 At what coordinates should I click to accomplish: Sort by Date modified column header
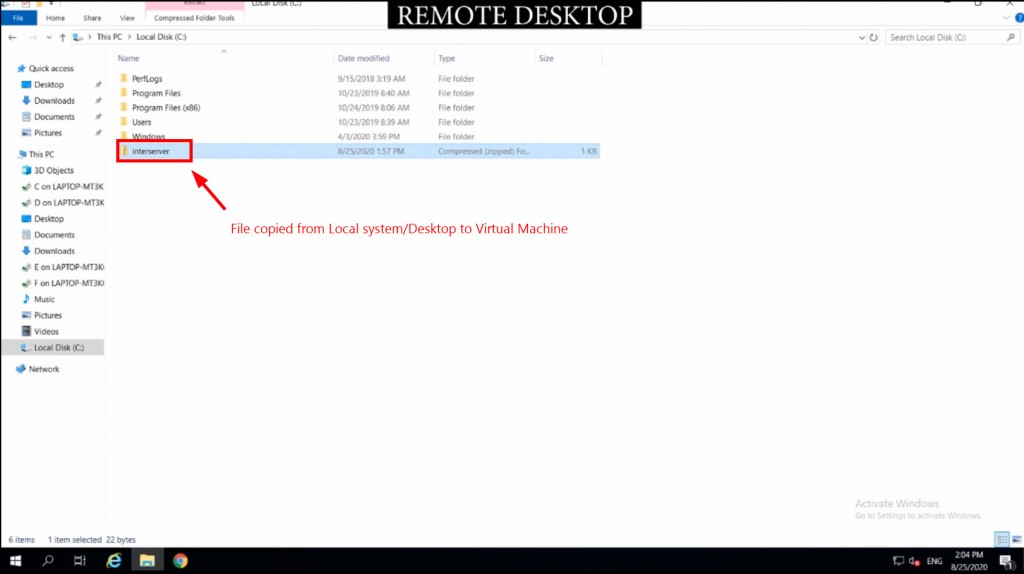[363, 59]
